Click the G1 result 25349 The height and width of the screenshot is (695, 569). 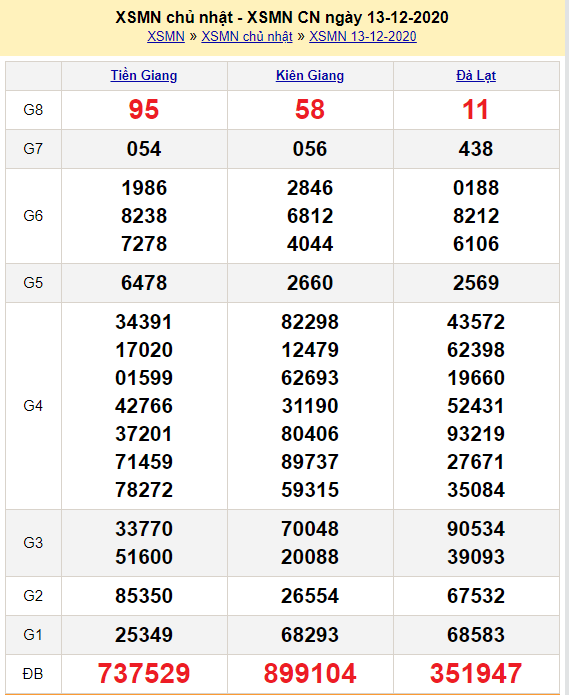click(x=144, y=635)
